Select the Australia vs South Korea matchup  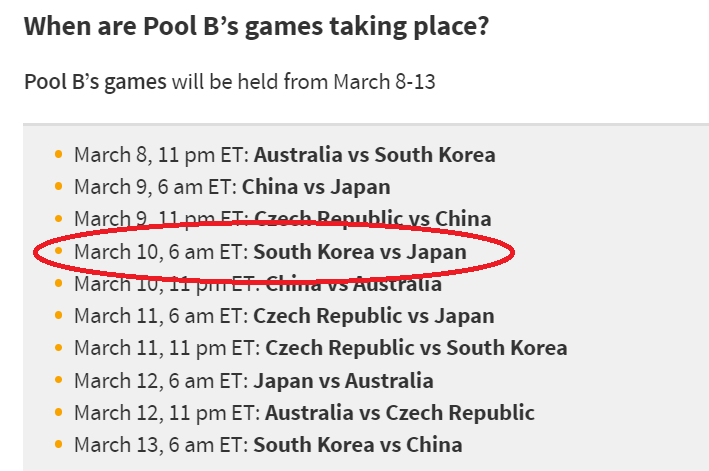[374, 155]
